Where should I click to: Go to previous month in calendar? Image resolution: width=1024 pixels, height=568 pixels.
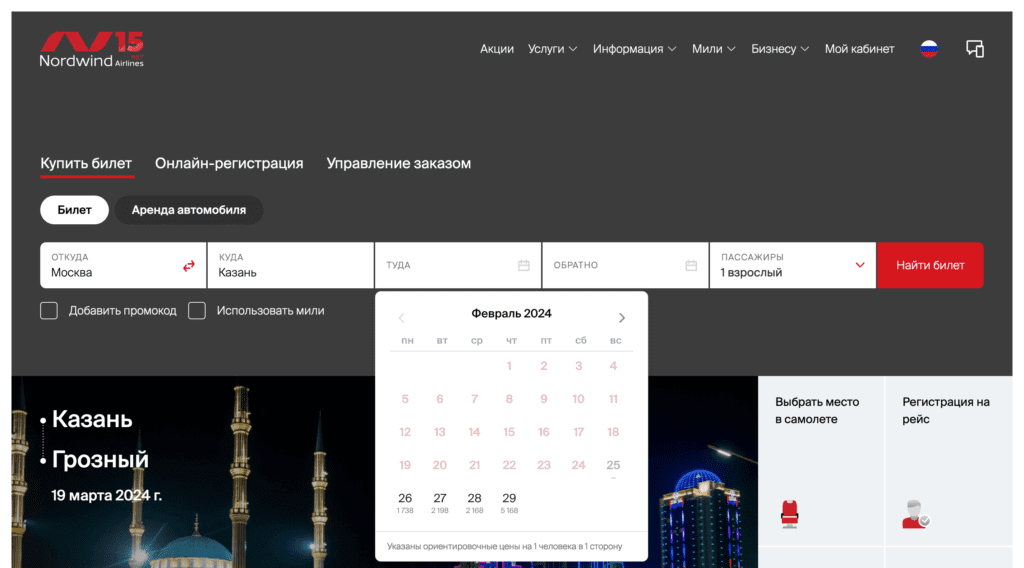click(402, 318)
